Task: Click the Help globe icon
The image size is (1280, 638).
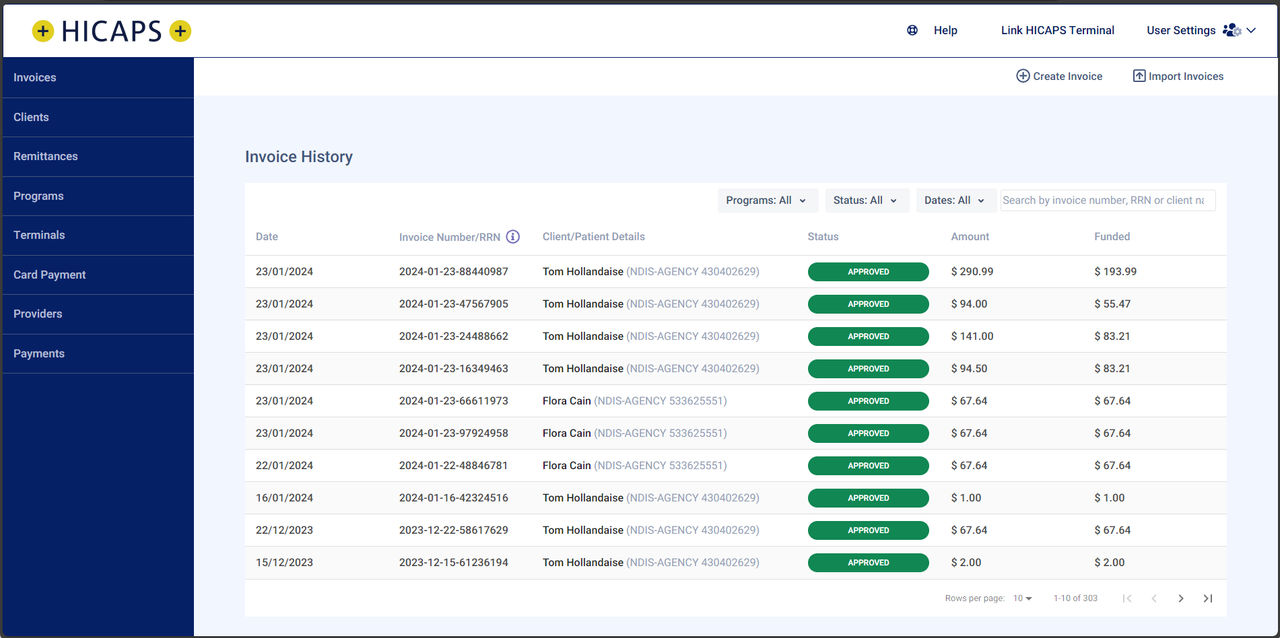Action: (x=911, y=30)
